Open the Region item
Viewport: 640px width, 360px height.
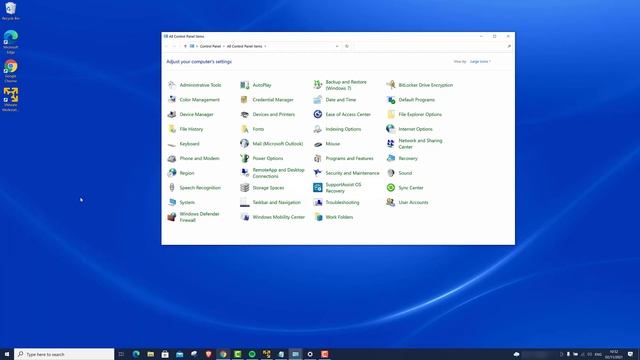coord(181,173)
